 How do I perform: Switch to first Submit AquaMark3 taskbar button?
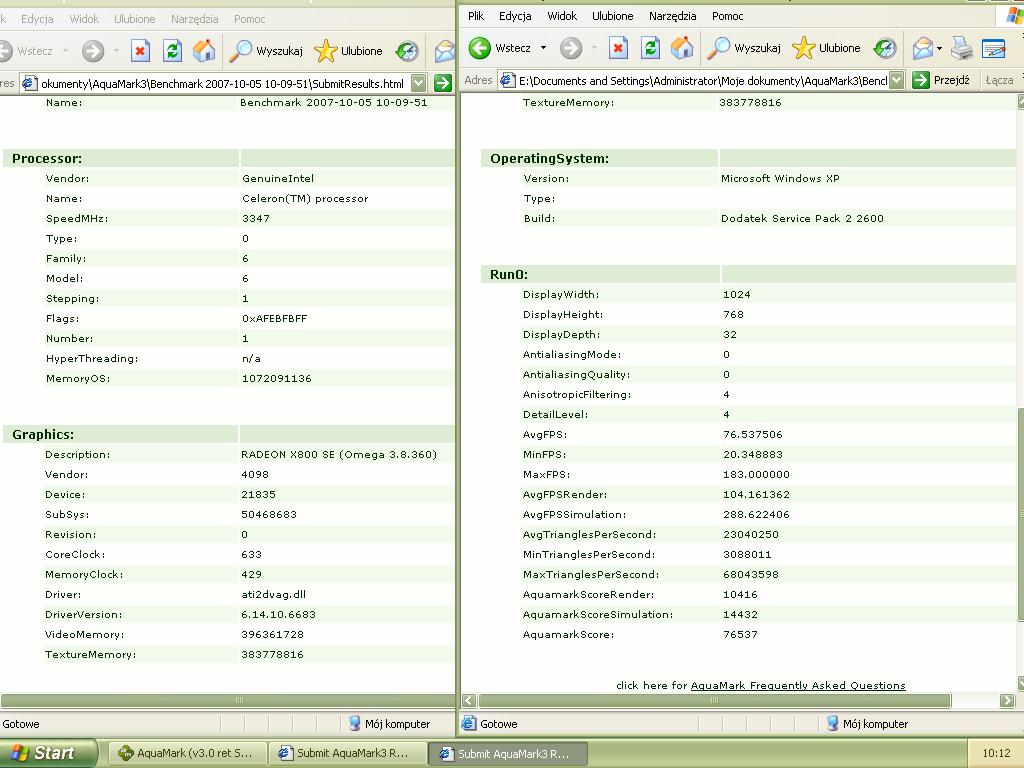click(x=347, y=753)
